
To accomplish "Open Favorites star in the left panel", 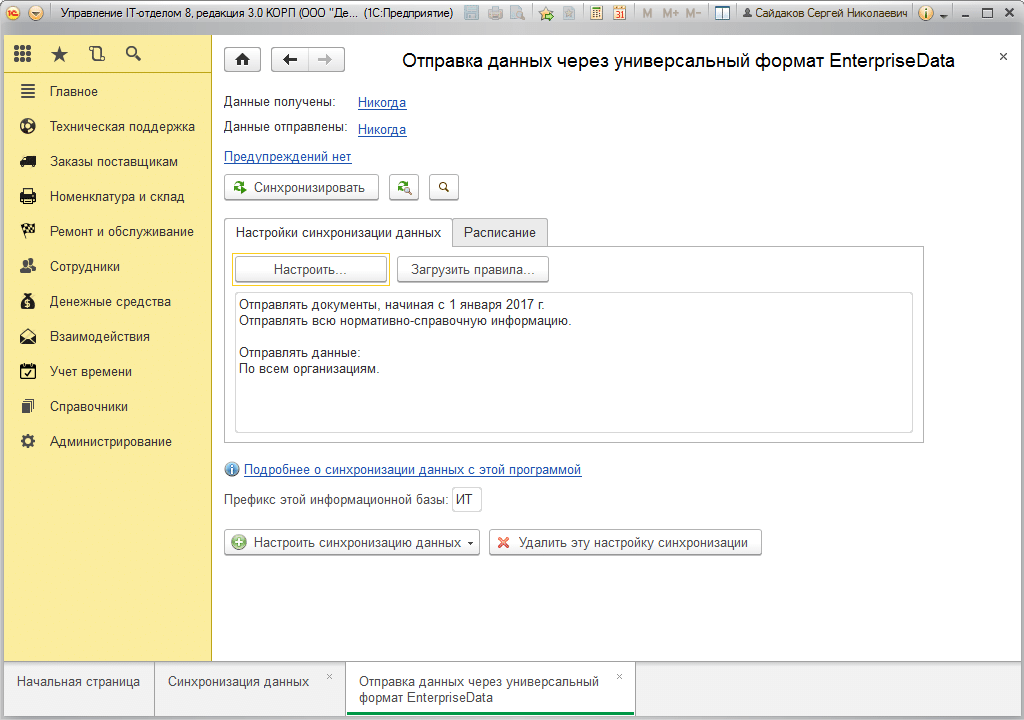I will point(59,54).
